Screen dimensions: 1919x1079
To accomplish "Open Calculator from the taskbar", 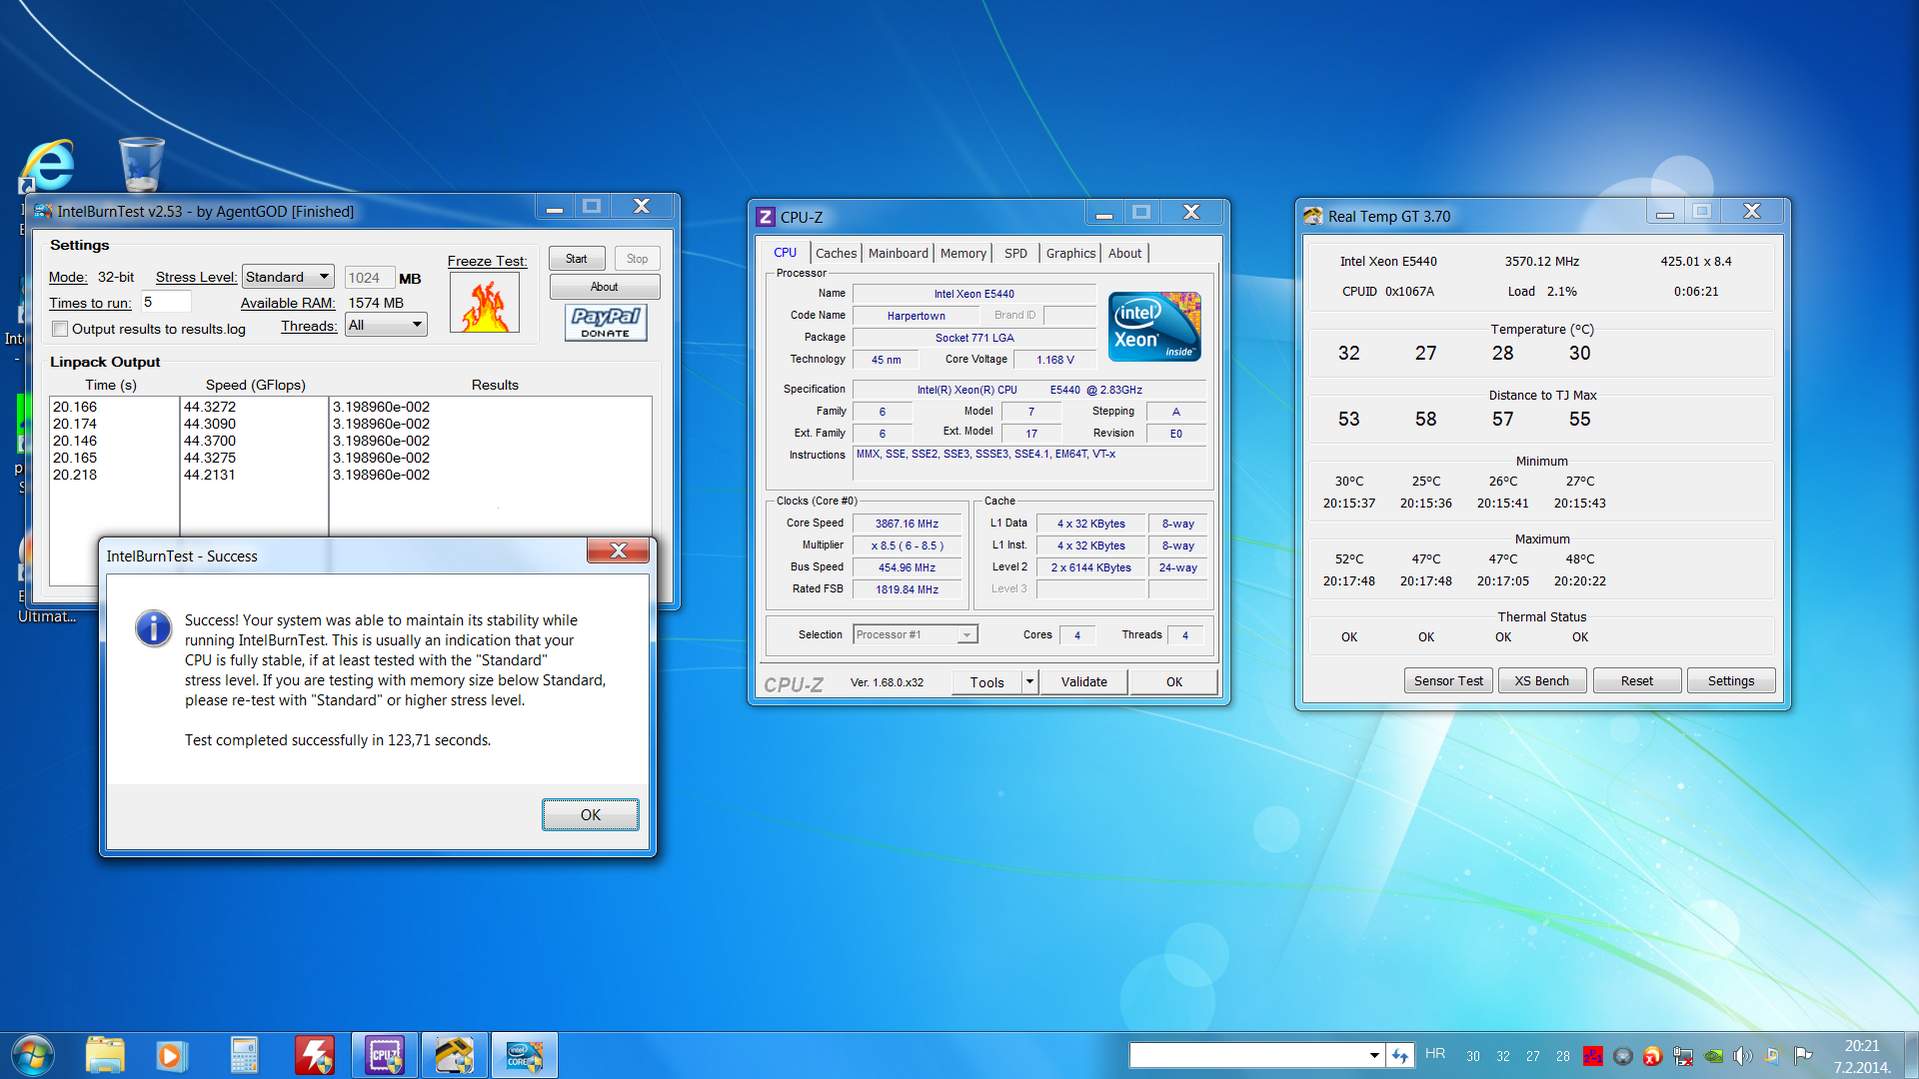I will click(x=244, y=1056).
